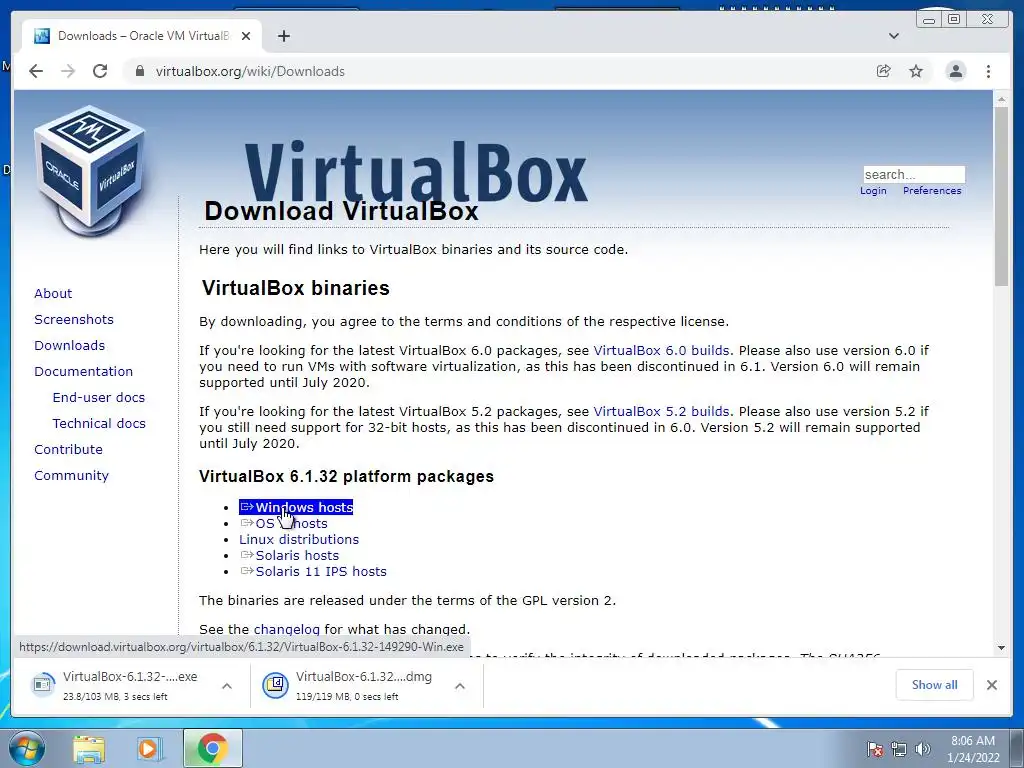Open the volume speaker icon

[923, 749]
